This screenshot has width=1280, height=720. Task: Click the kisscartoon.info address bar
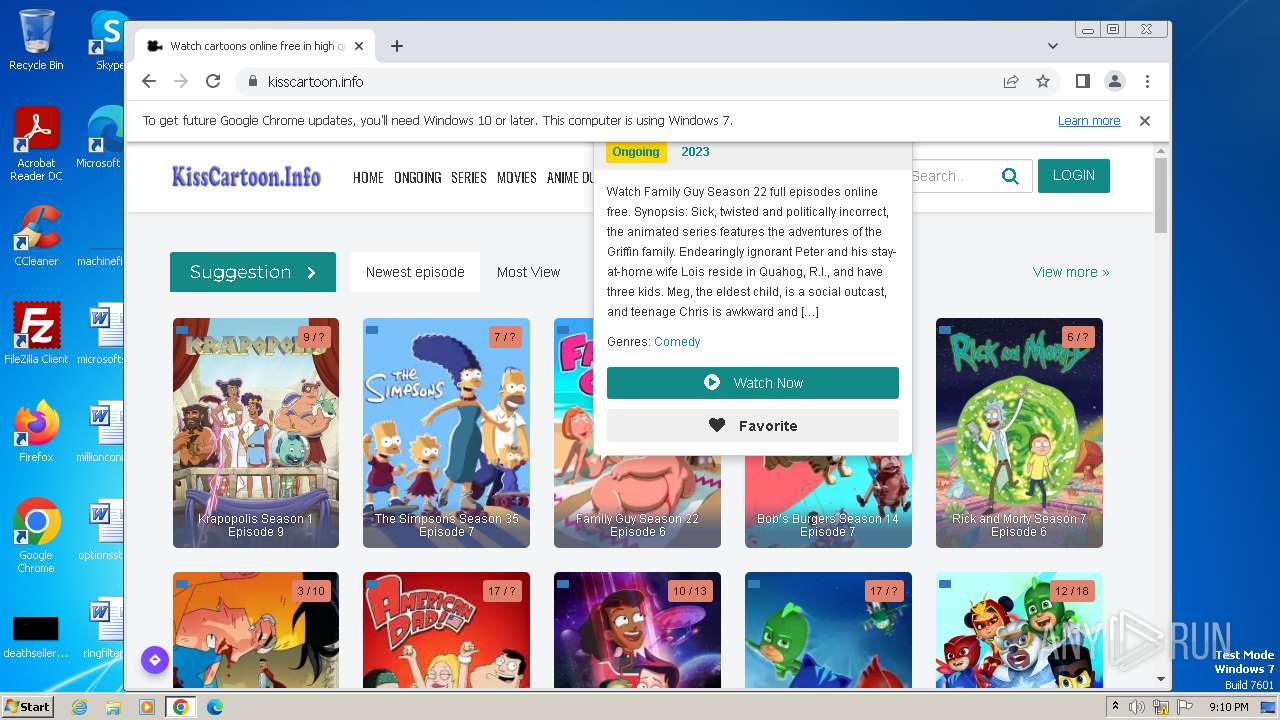click(620, 82)
